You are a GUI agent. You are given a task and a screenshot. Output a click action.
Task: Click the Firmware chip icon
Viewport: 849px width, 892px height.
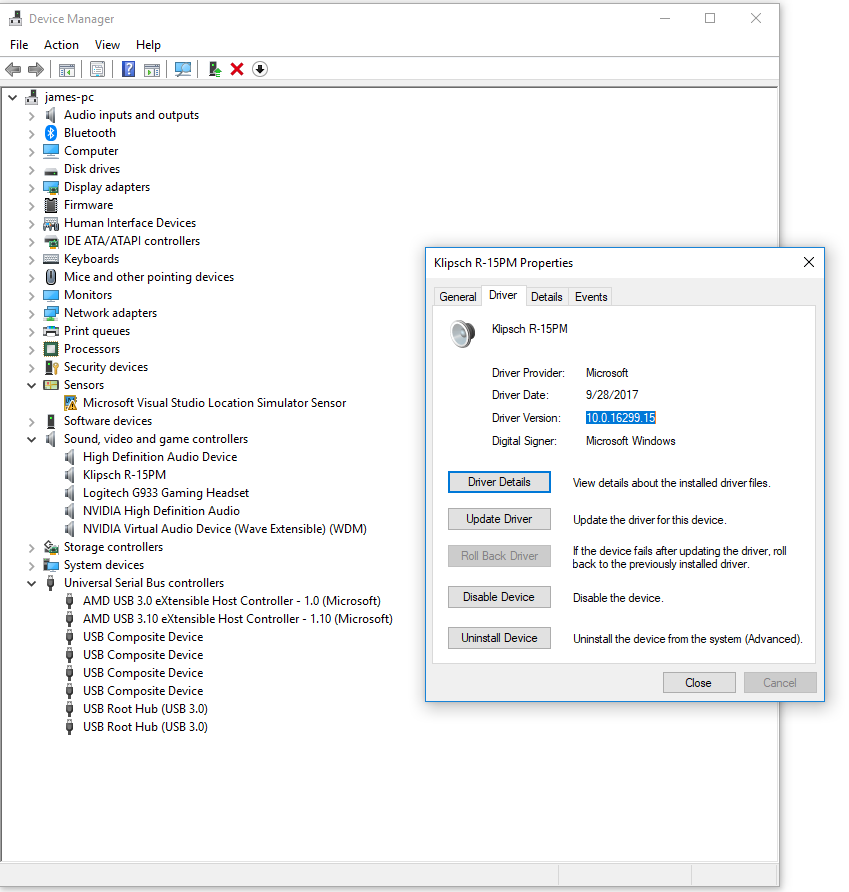pos(51,205)
